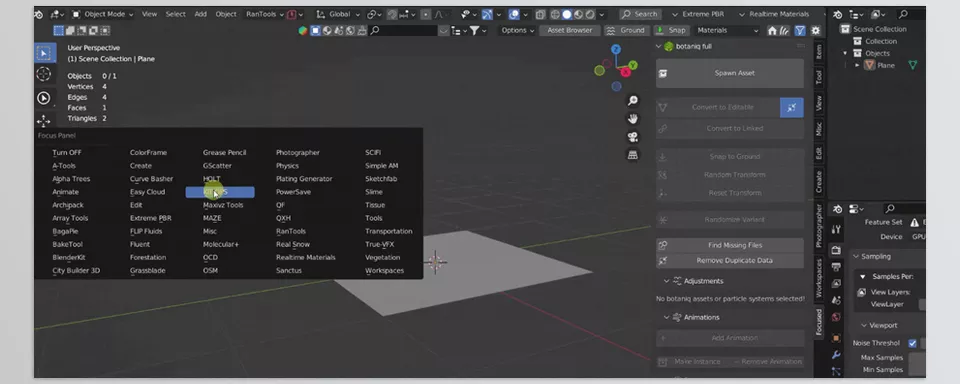This screenshot has height=384, width=960.
Task: Toggle proportional editing button
Action: pos(426,14)
